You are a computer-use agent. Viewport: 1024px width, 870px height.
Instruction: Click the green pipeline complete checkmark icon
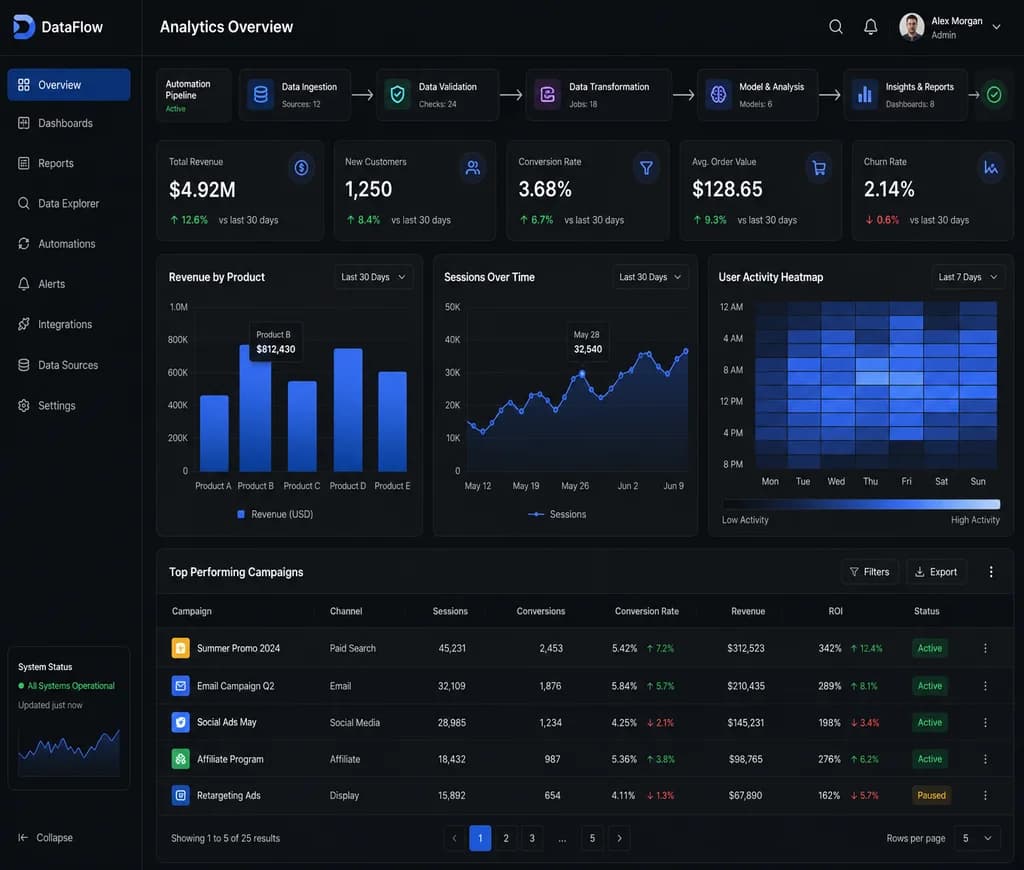(x=994, y=95)
